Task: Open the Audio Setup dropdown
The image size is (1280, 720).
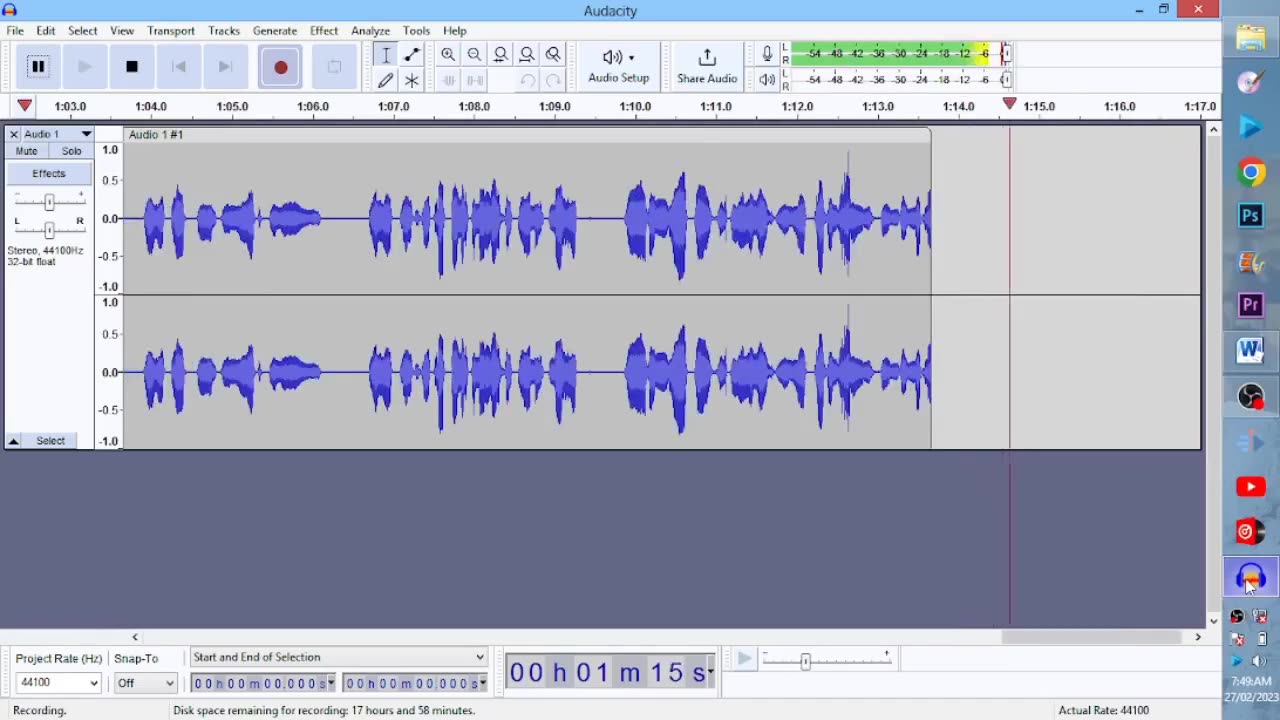Action: [x=618, y=67]
